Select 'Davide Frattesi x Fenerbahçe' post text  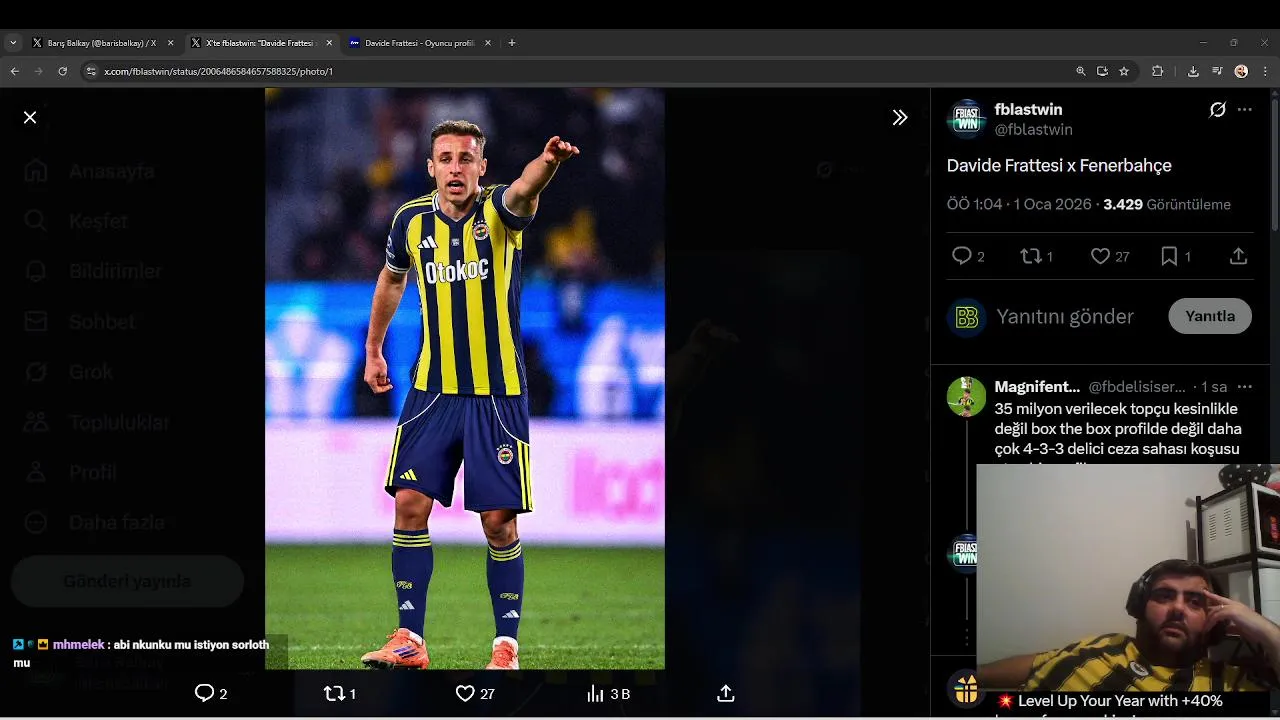click(x=1059, y=166)
